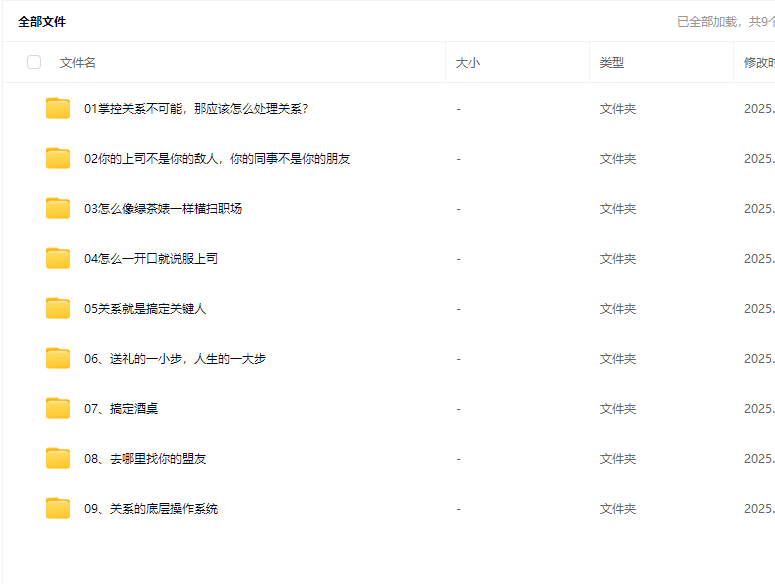Click folder icon next to 03怎么像绿茶婊一样横扫职场
Screen dimensions: 775x584
pyautogui.click(x=58, y=208)
